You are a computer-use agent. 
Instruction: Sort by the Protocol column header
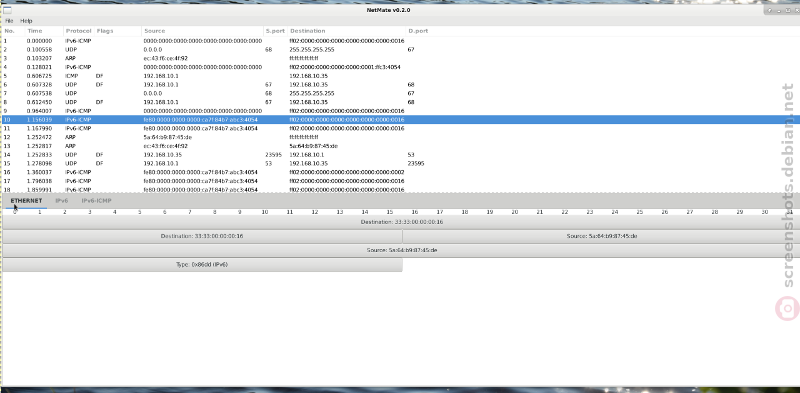pyautogui.click(x=79, y=31)
